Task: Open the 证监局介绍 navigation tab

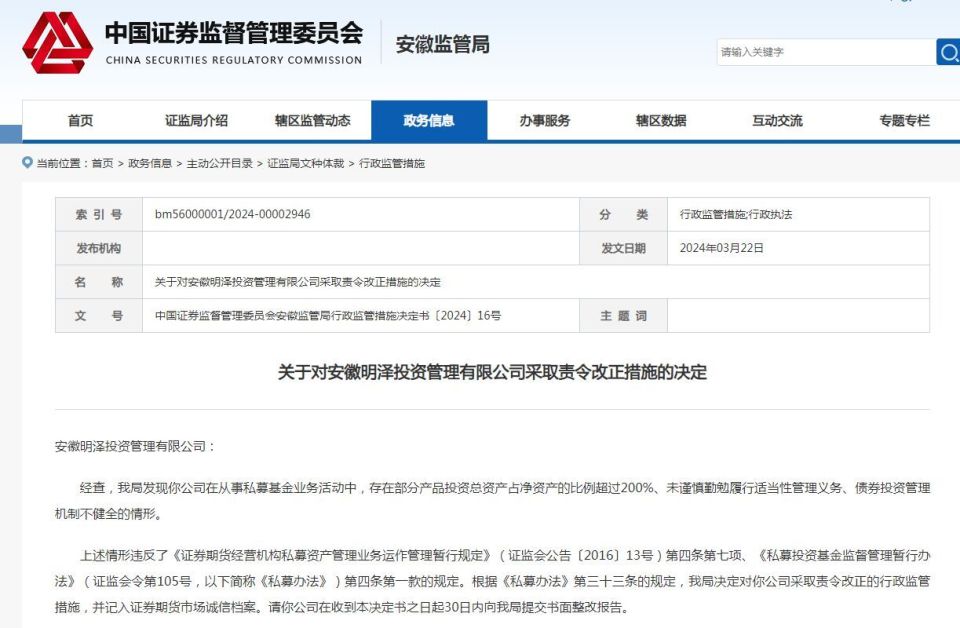Action: pos(196,119)
